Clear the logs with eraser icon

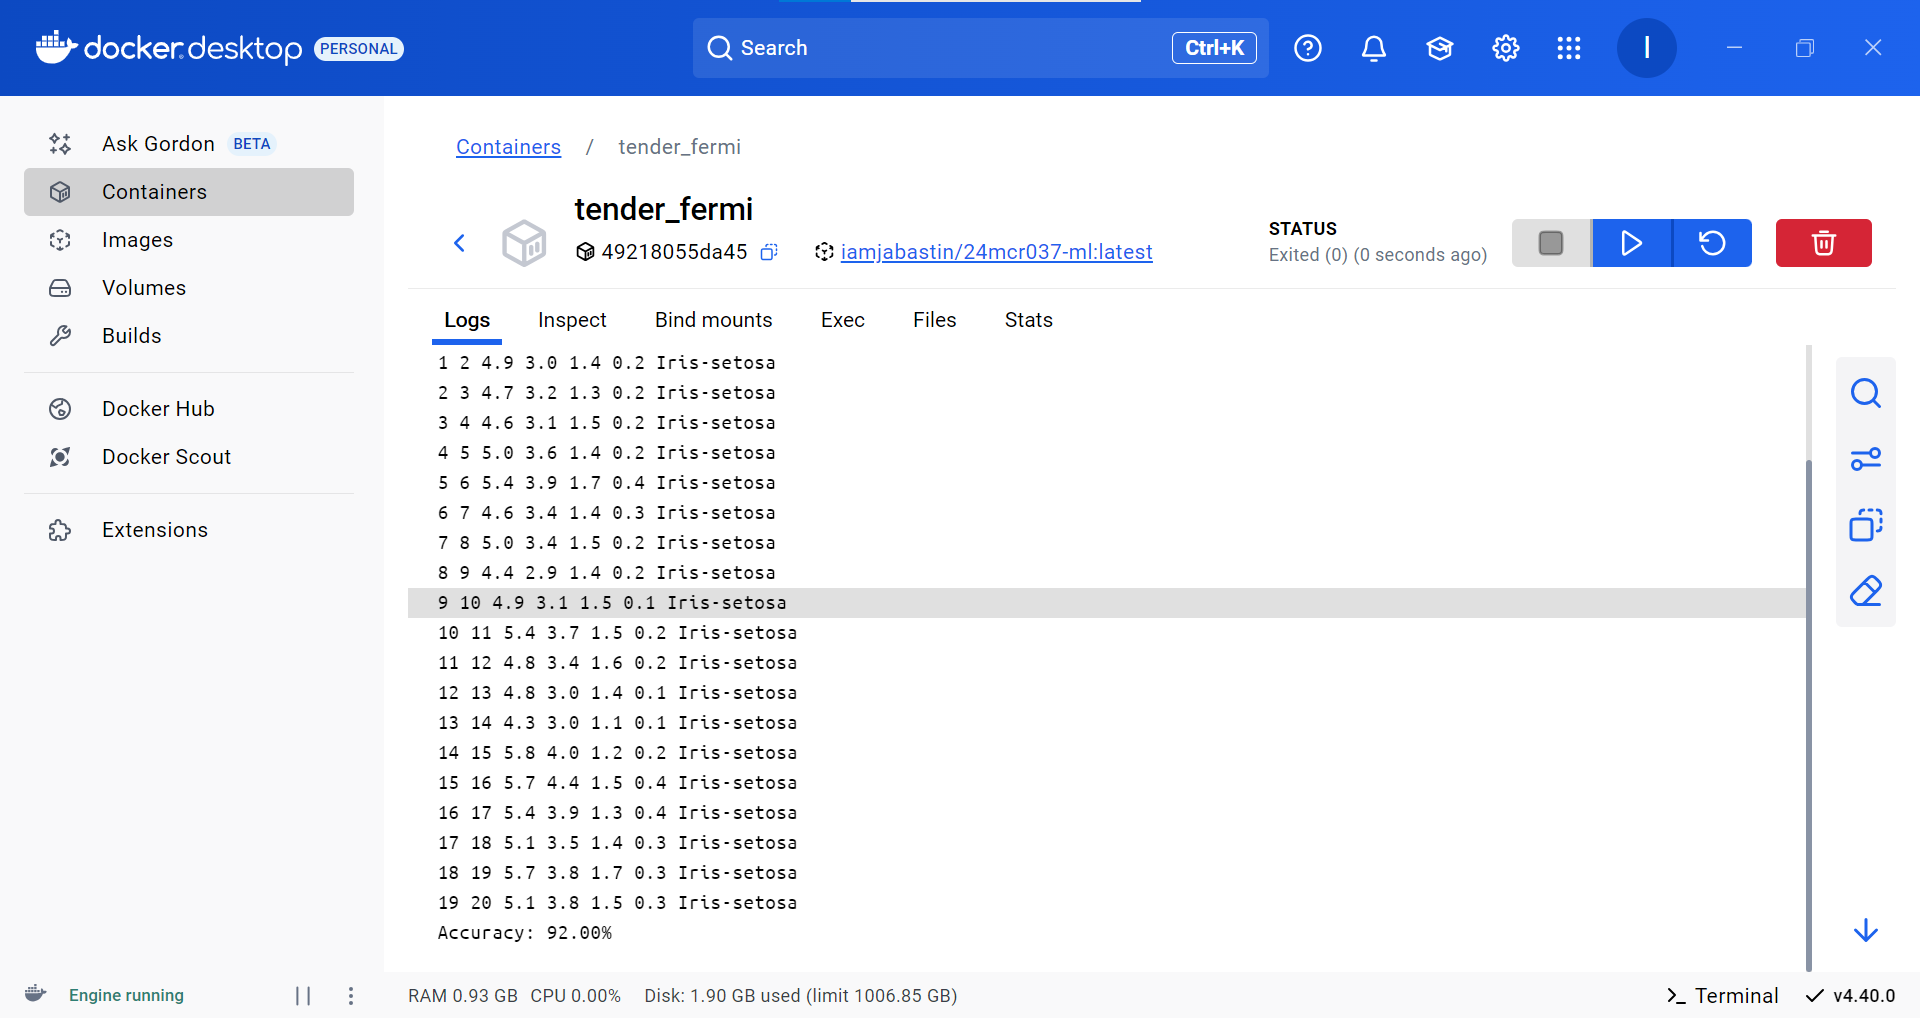coord(1866,591)
